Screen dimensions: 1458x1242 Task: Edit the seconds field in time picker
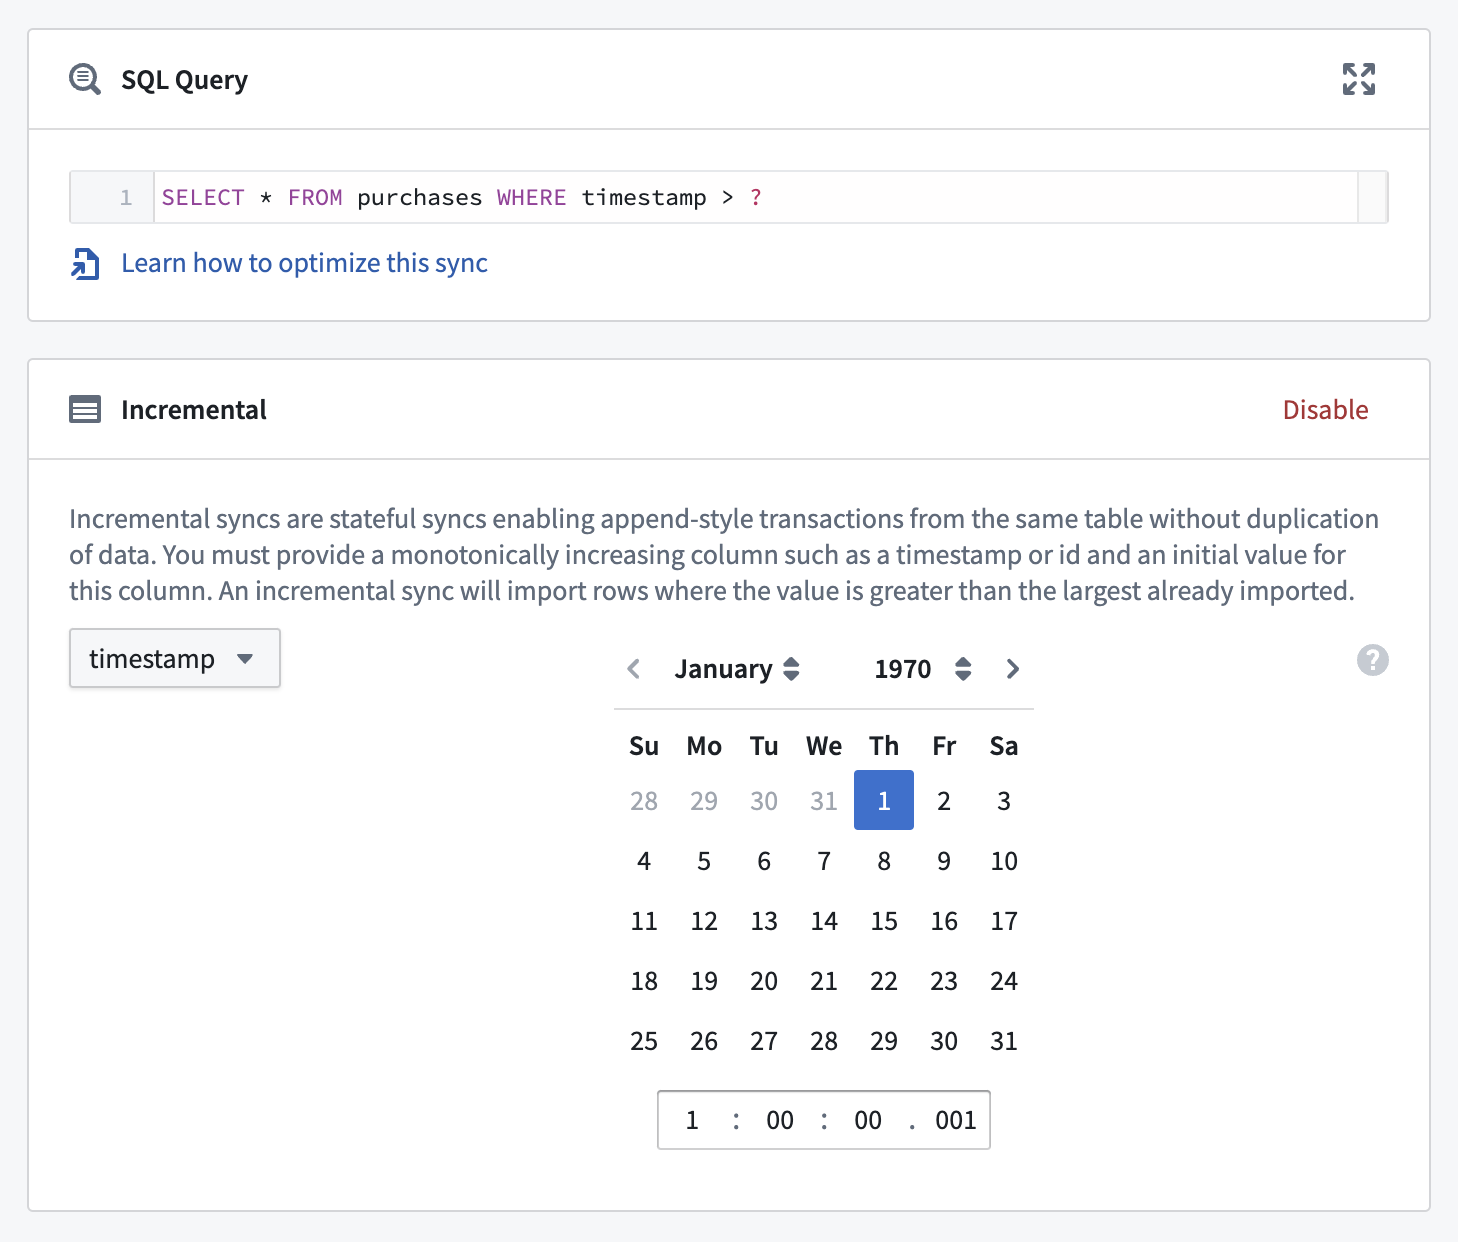point(868,1120)
